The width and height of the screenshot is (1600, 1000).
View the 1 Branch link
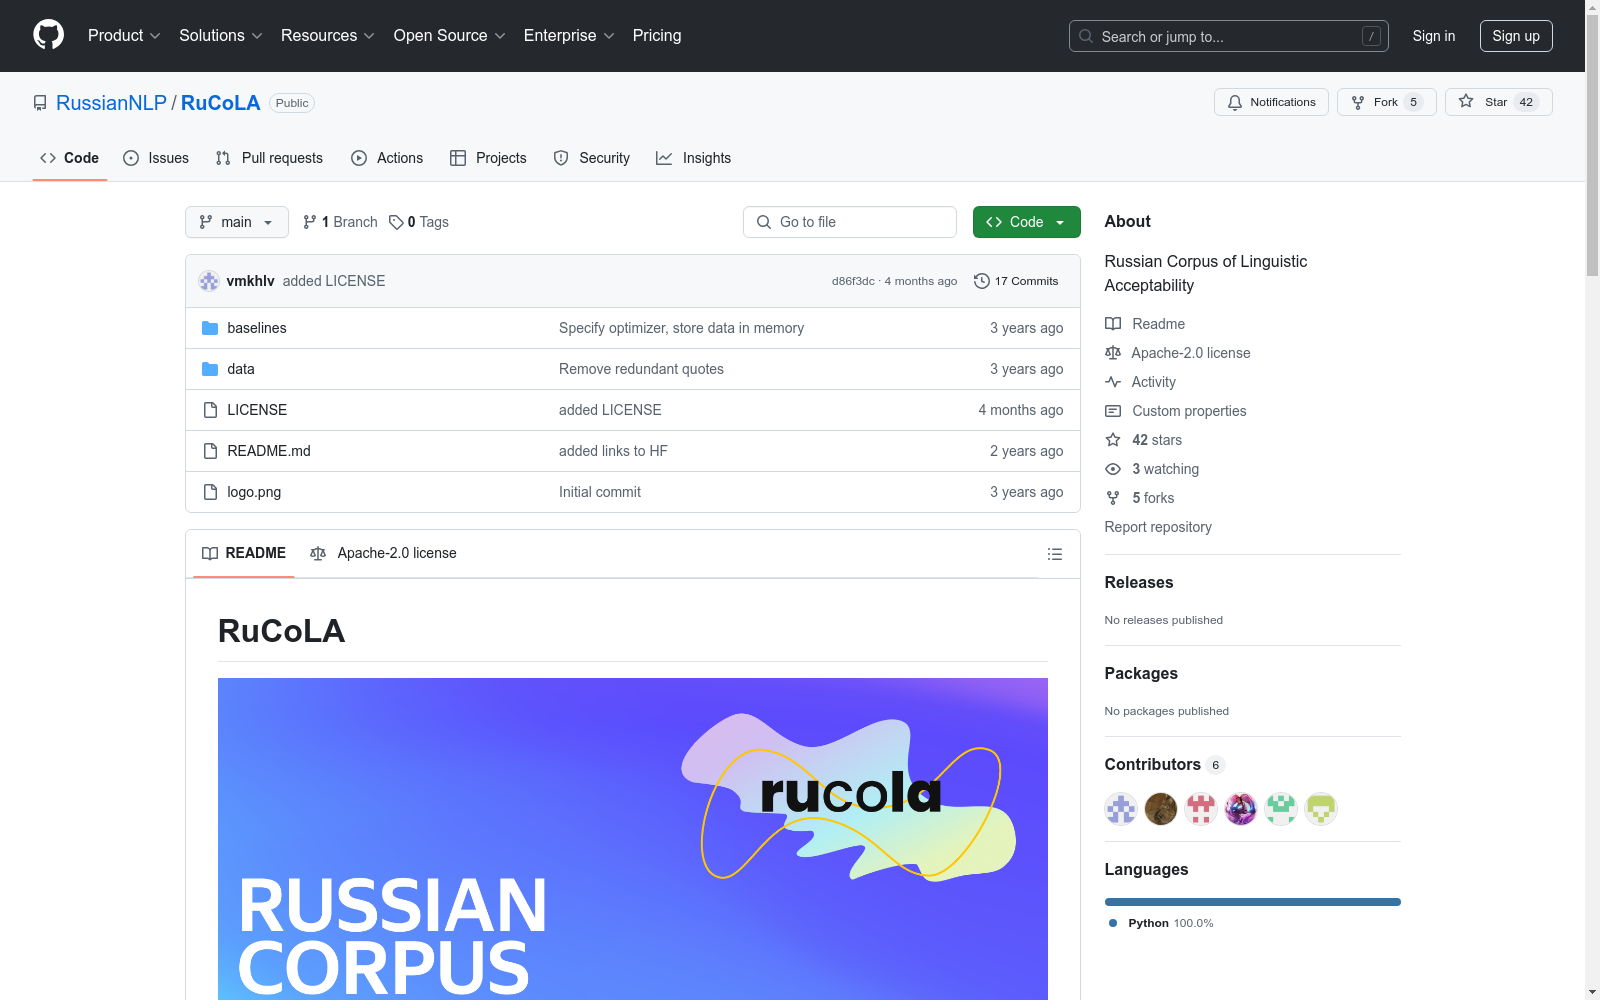click(340, 222)
